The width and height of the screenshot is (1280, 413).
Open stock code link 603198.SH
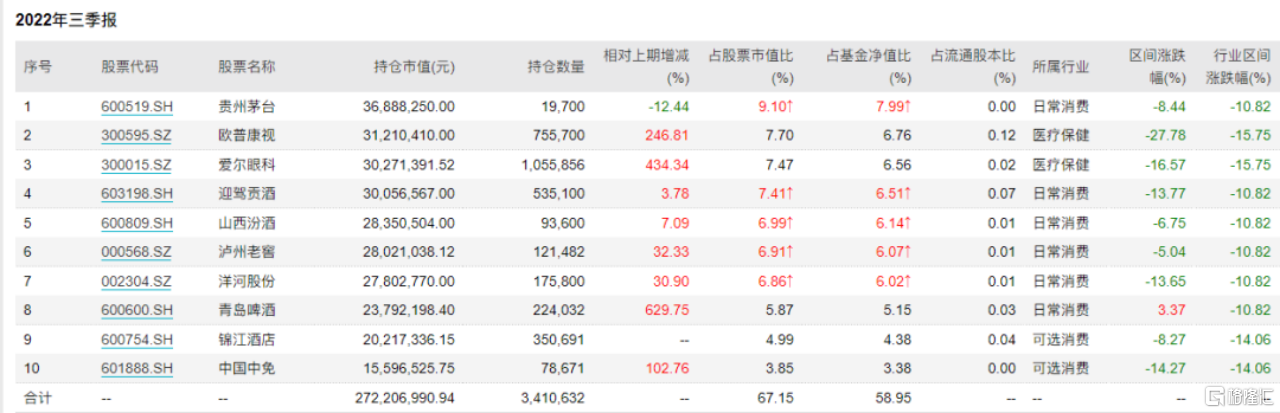click(137, 193)
